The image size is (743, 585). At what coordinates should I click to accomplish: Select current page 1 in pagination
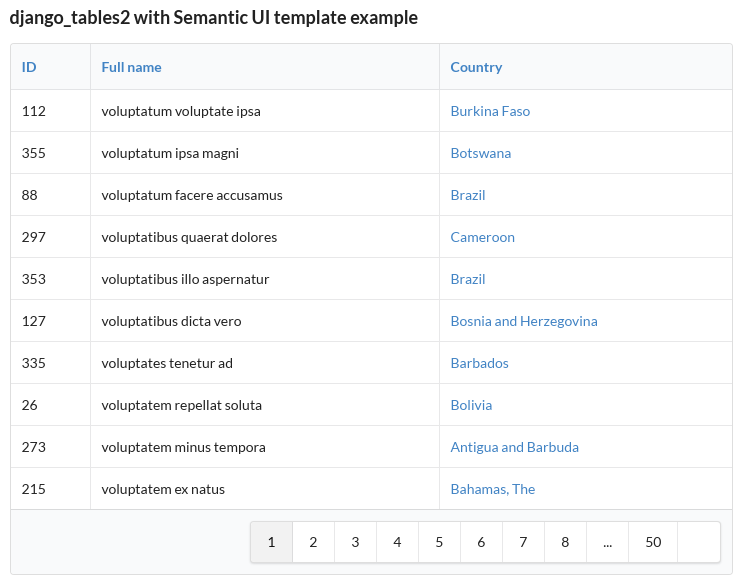(271, 542)
